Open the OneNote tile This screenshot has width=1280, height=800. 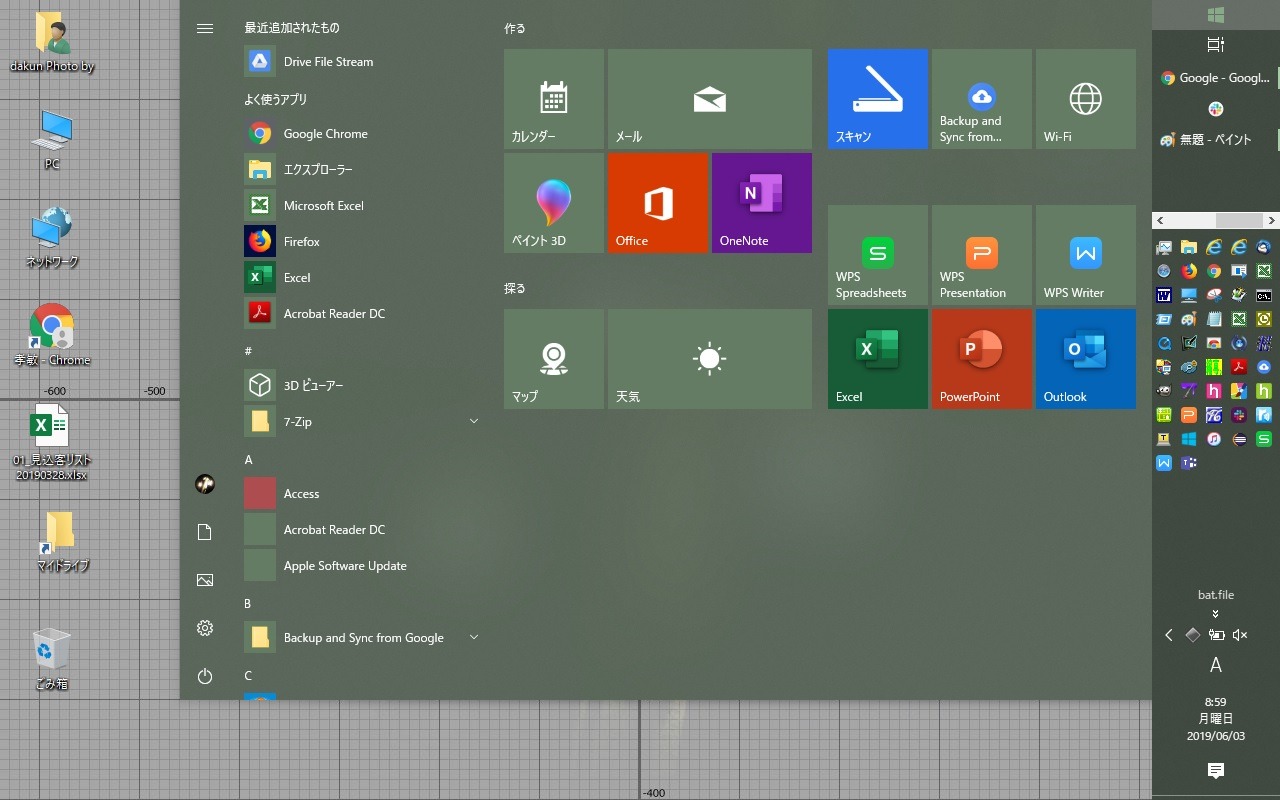pos(762,203)
